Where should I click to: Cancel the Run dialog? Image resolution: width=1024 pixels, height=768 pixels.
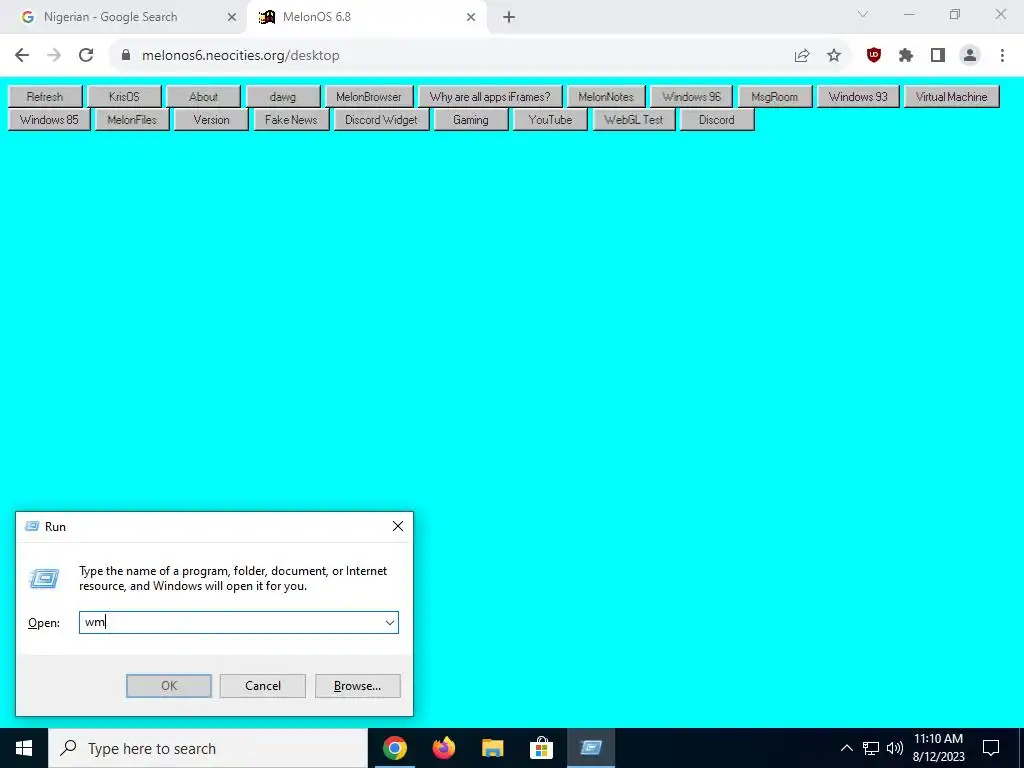click(x=263, y=686)
